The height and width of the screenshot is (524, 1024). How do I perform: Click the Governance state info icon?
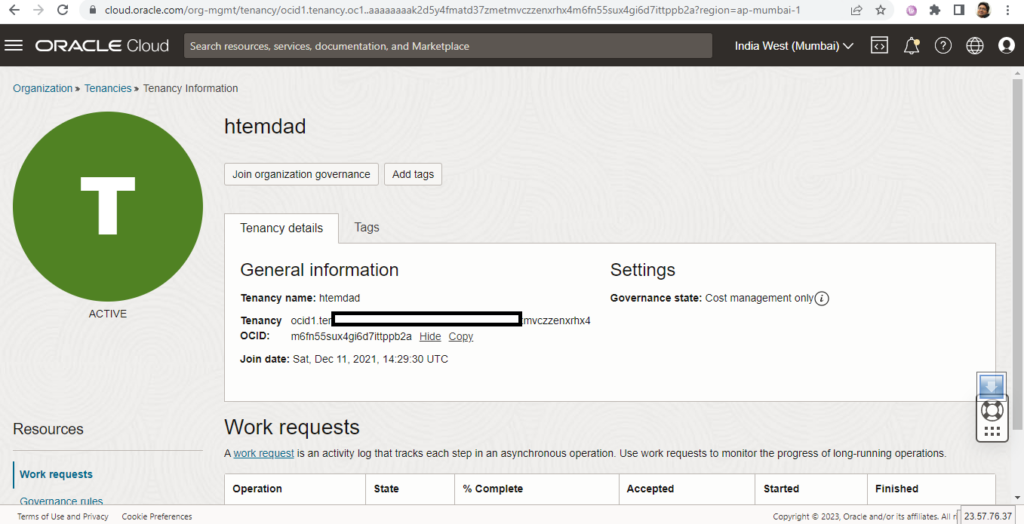pyautogui.click(x=822, y=299)
